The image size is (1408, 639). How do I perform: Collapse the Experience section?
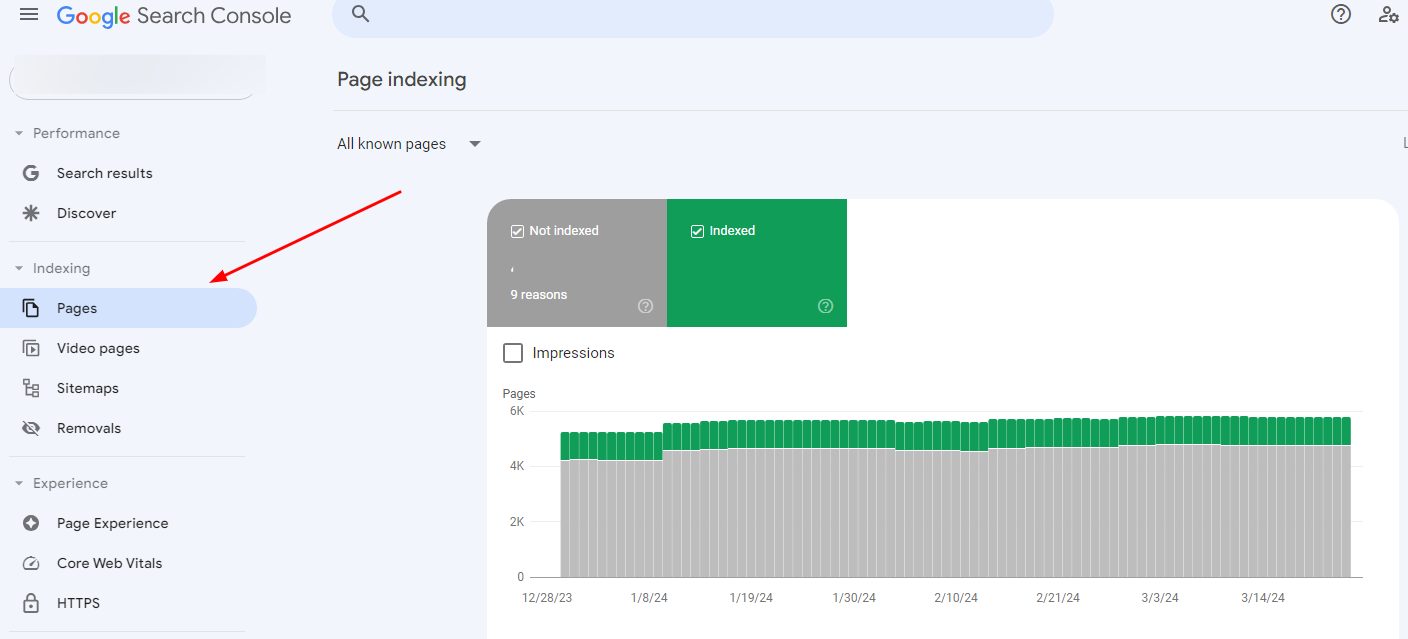(19, 483)
